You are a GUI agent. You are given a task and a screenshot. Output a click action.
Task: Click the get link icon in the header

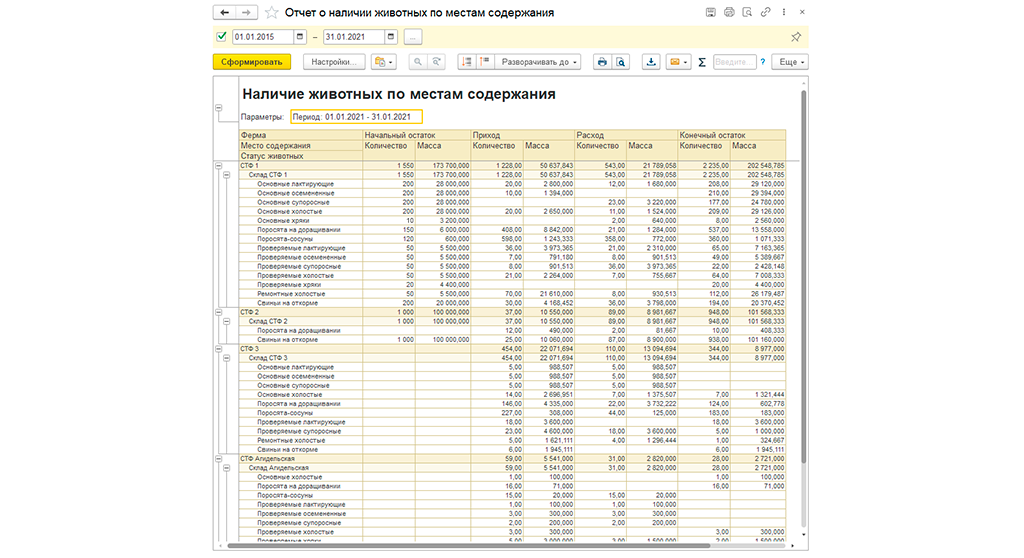pos(765,12)
